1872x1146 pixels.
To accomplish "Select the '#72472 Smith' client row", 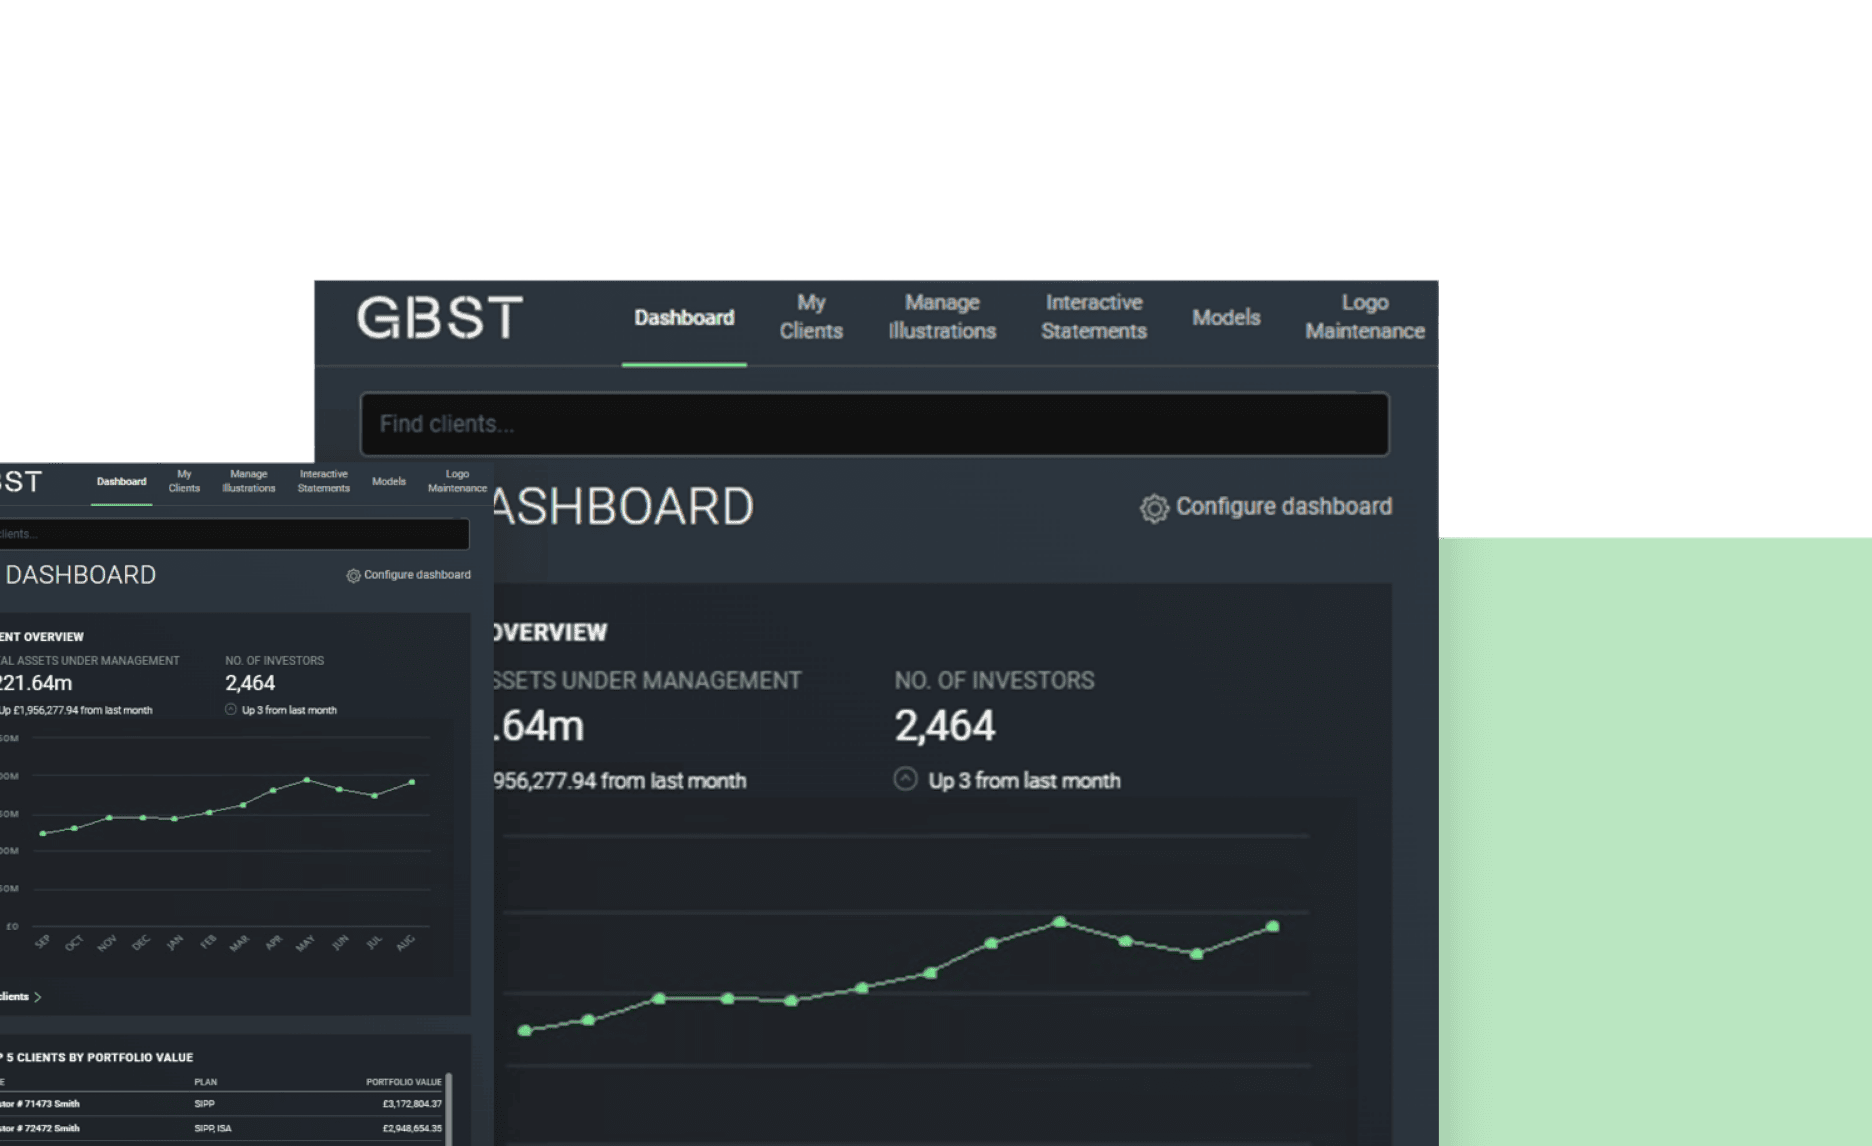I will [x=220, y=1129].
